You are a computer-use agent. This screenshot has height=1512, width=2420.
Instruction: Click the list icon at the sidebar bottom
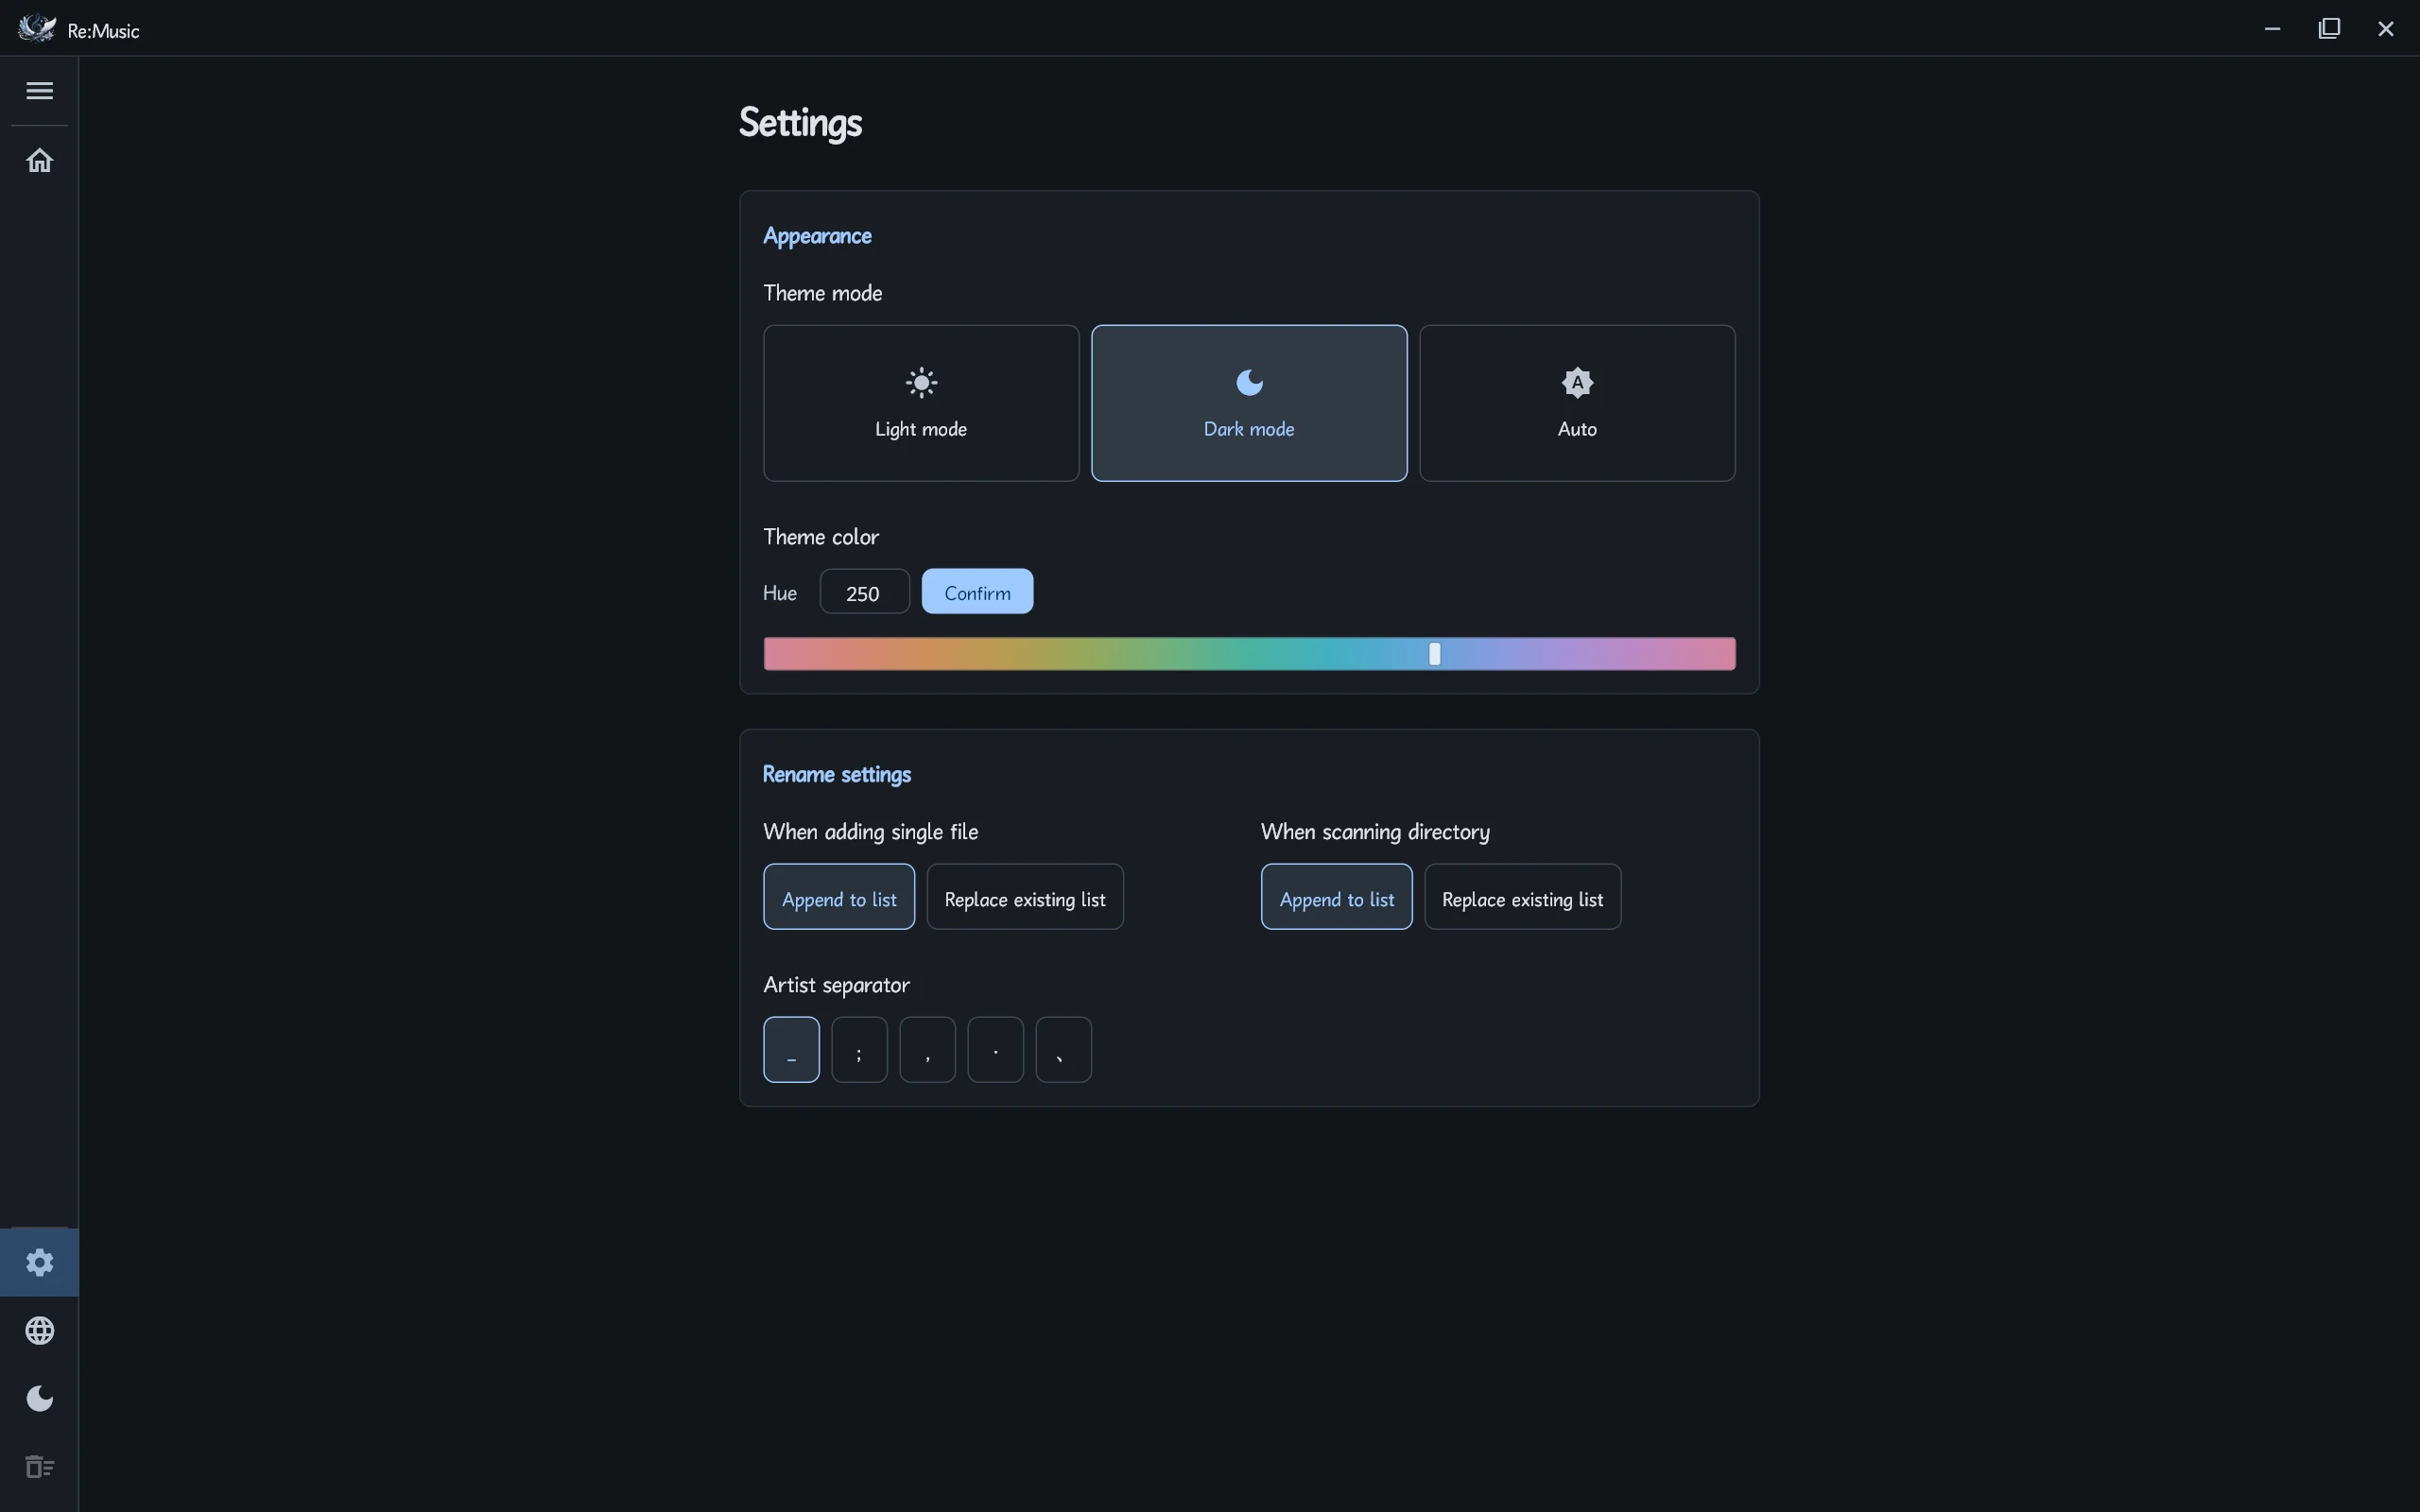(x=39, y=1466)
